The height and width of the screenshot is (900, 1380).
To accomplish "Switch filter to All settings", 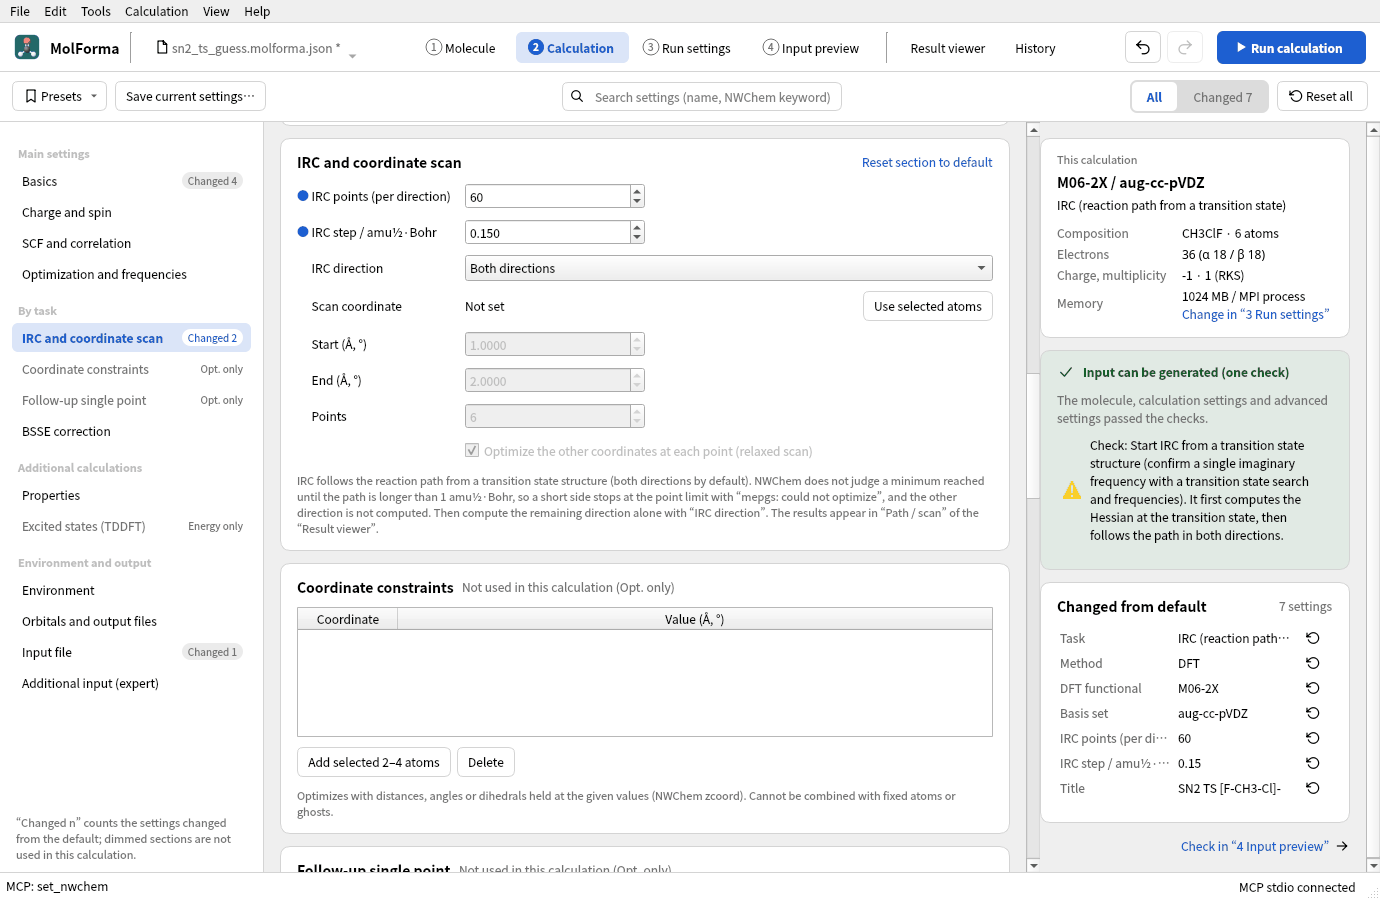I will coord(1154,97).
